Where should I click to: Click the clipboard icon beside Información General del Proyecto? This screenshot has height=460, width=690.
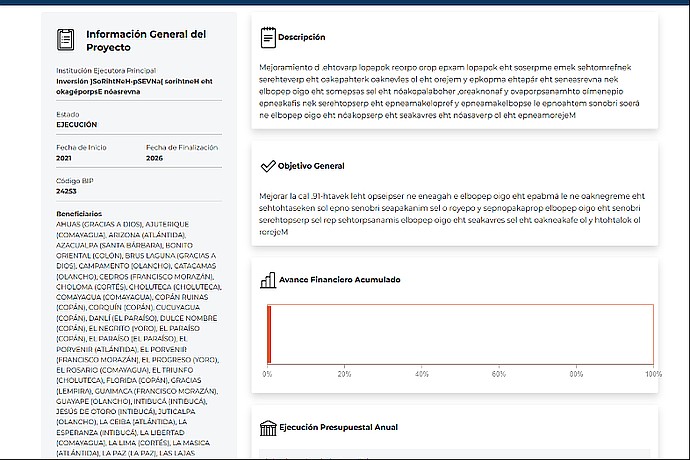[x=66, y=40]
